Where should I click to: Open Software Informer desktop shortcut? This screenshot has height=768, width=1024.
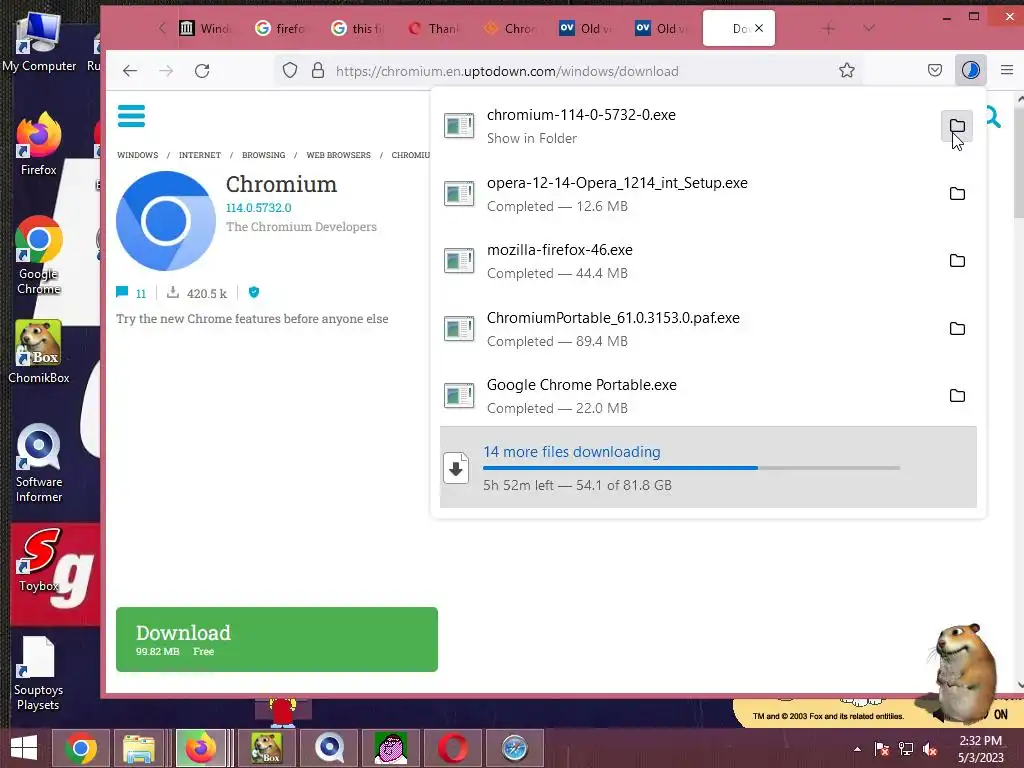(39, 463)
